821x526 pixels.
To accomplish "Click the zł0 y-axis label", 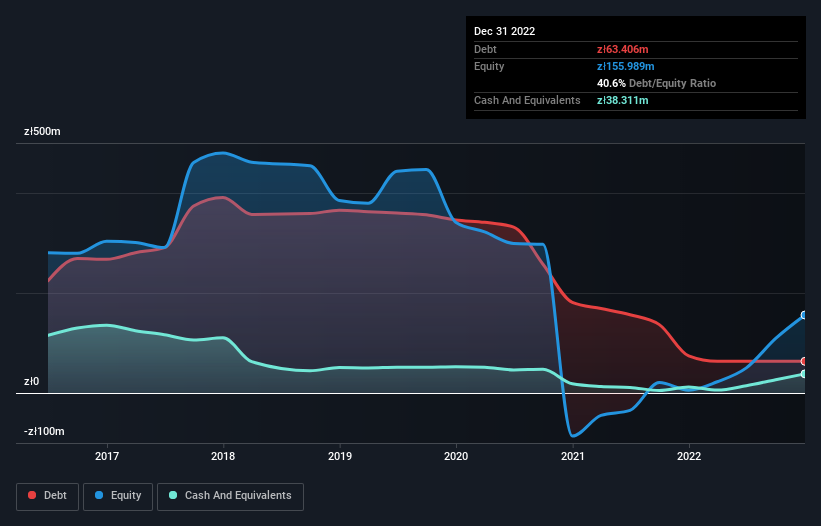I will [31, 382].
